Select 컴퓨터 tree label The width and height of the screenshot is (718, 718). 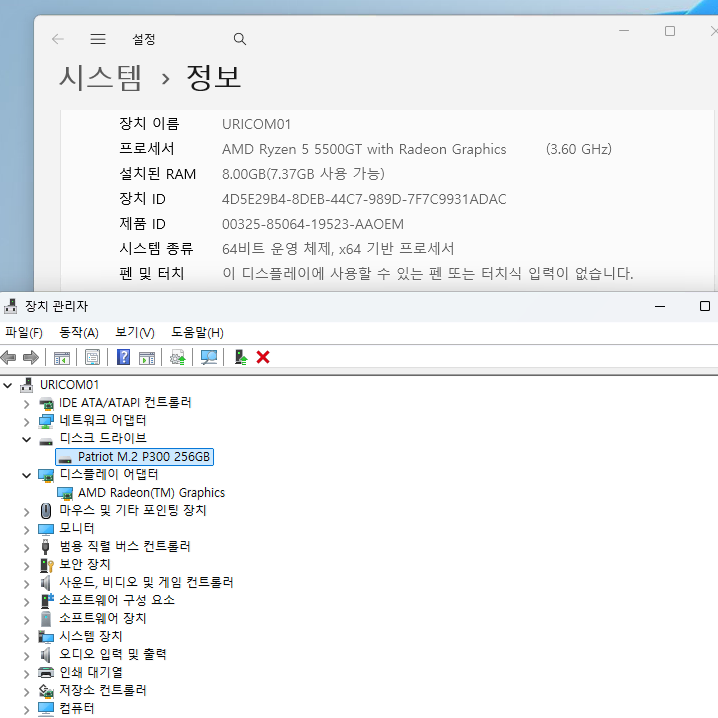[x=77, y=708]
